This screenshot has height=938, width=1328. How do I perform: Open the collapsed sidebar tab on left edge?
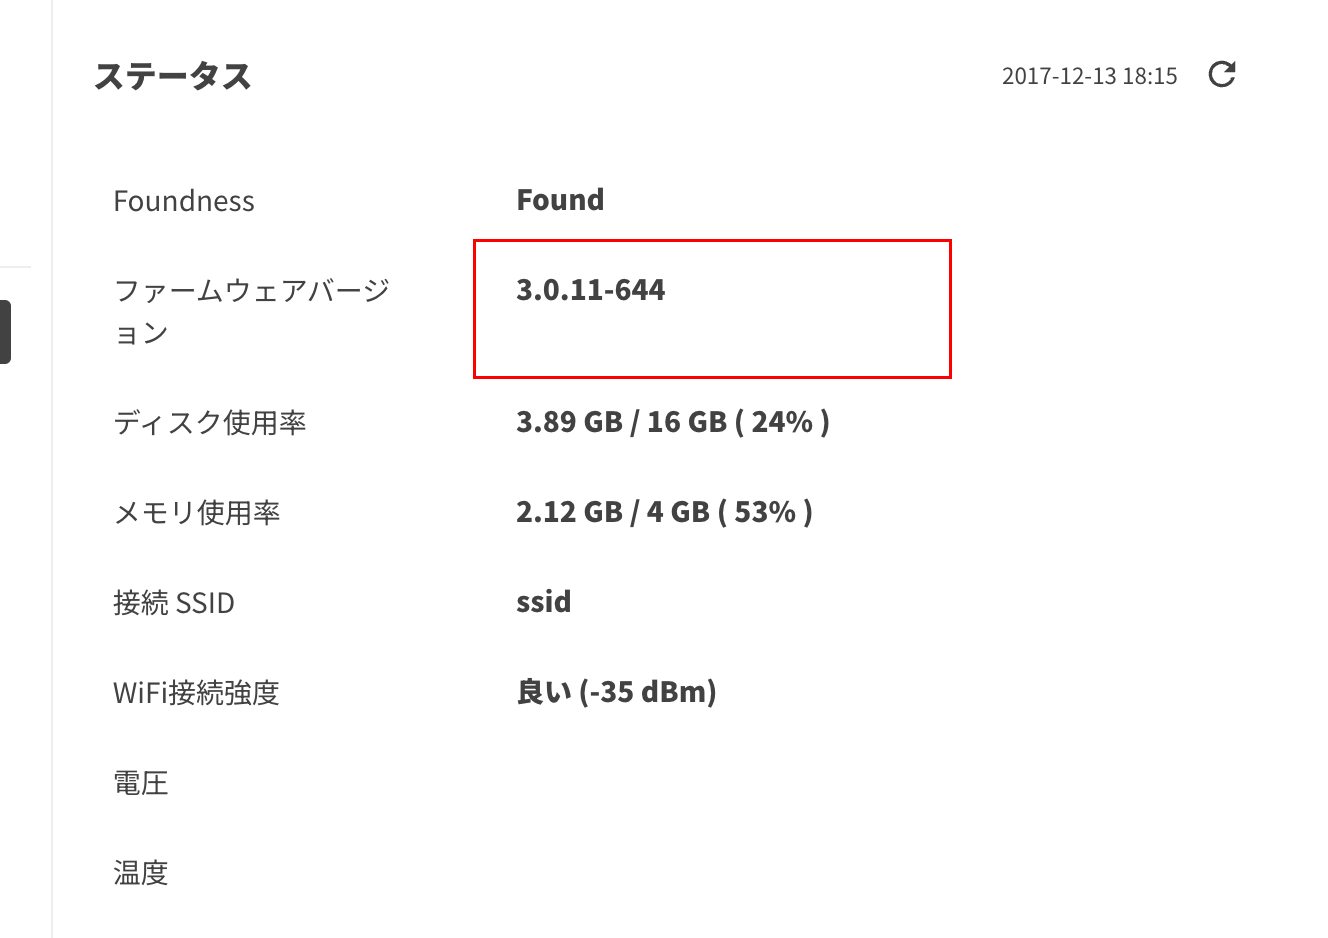coord(5,330)
